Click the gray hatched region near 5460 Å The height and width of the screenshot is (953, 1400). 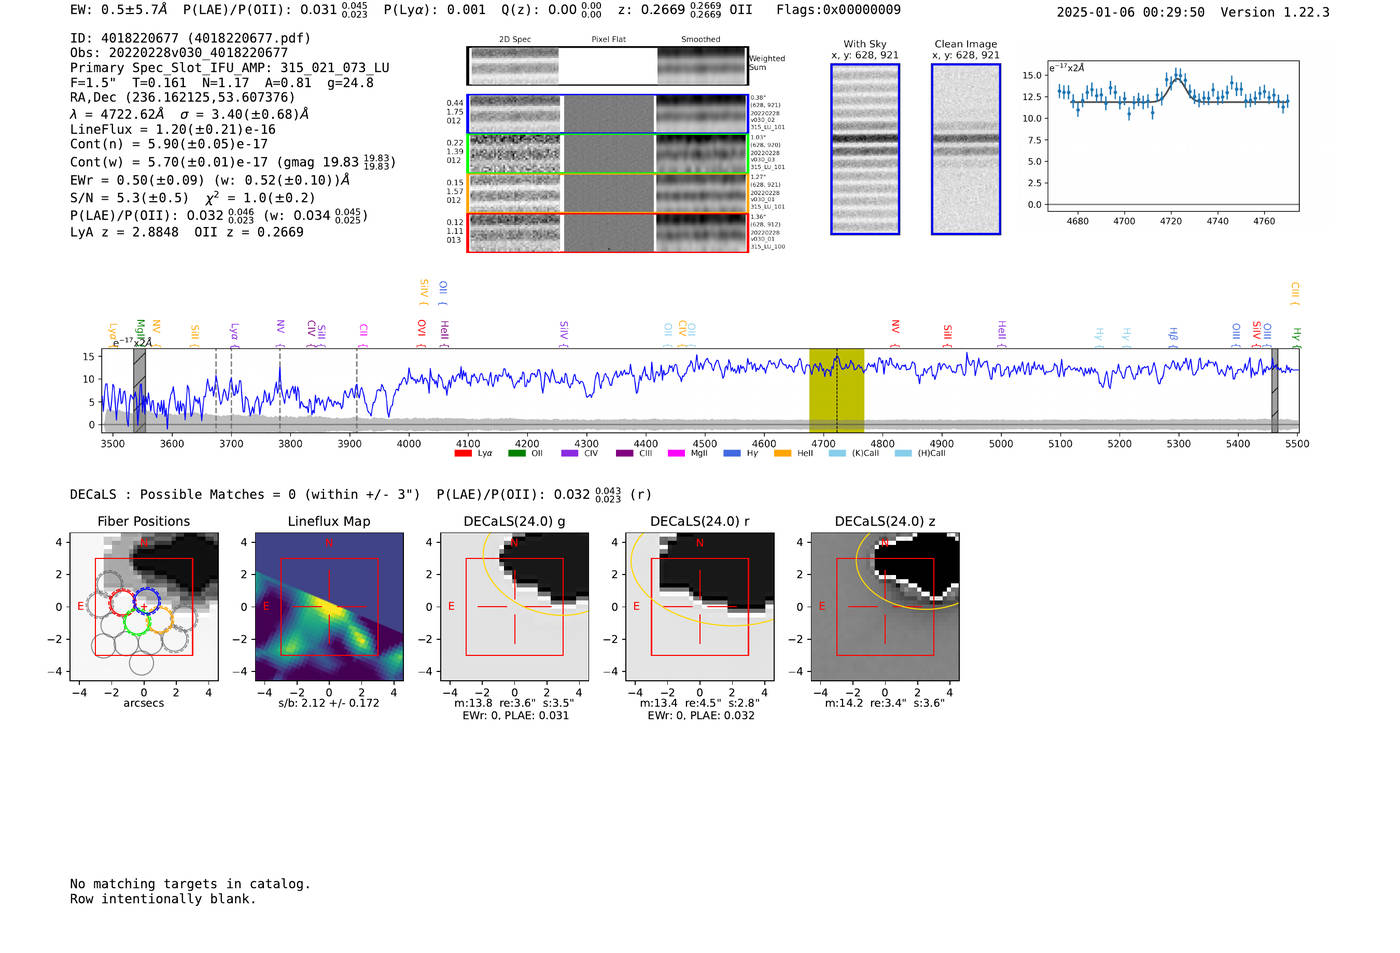point(1274,391)
